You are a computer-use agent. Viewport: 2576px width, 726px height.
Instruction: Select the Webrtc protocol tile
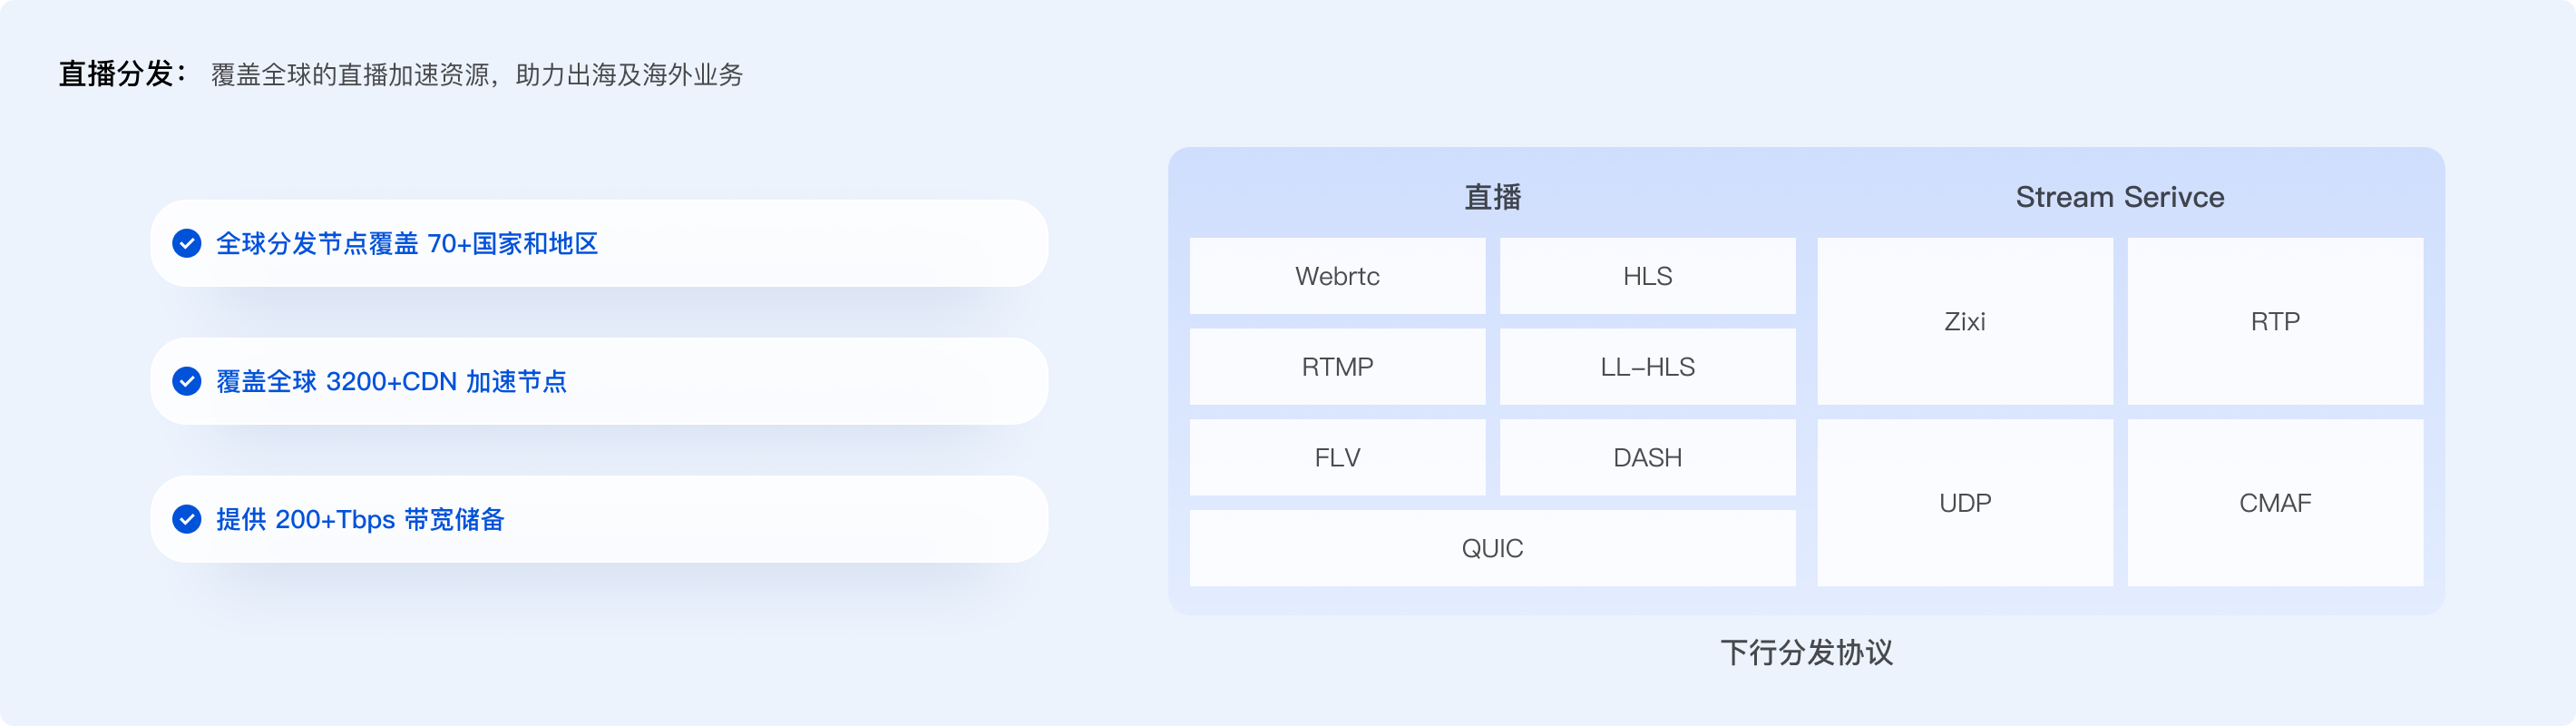[x=1337, y=276]
